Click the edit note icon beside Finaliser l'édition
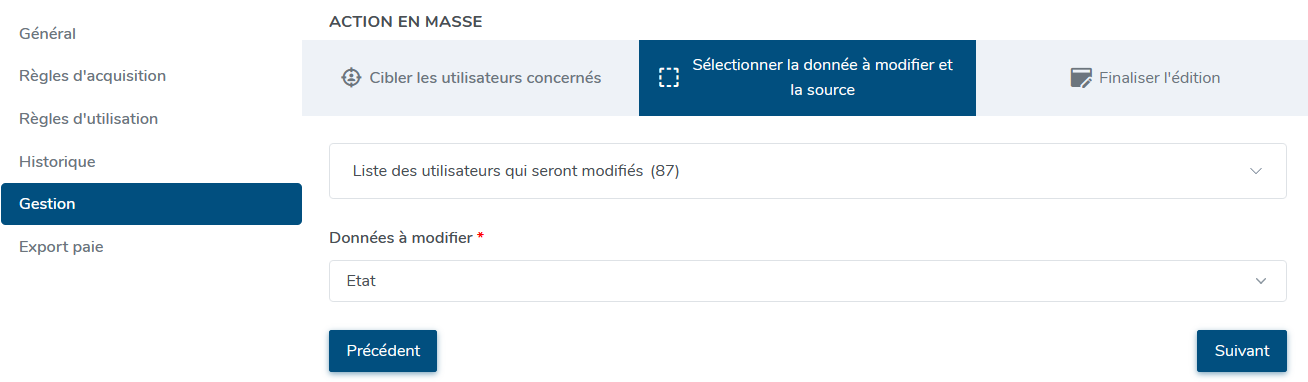Viewport: 1308px width, 382px height. coord(1080,78)
